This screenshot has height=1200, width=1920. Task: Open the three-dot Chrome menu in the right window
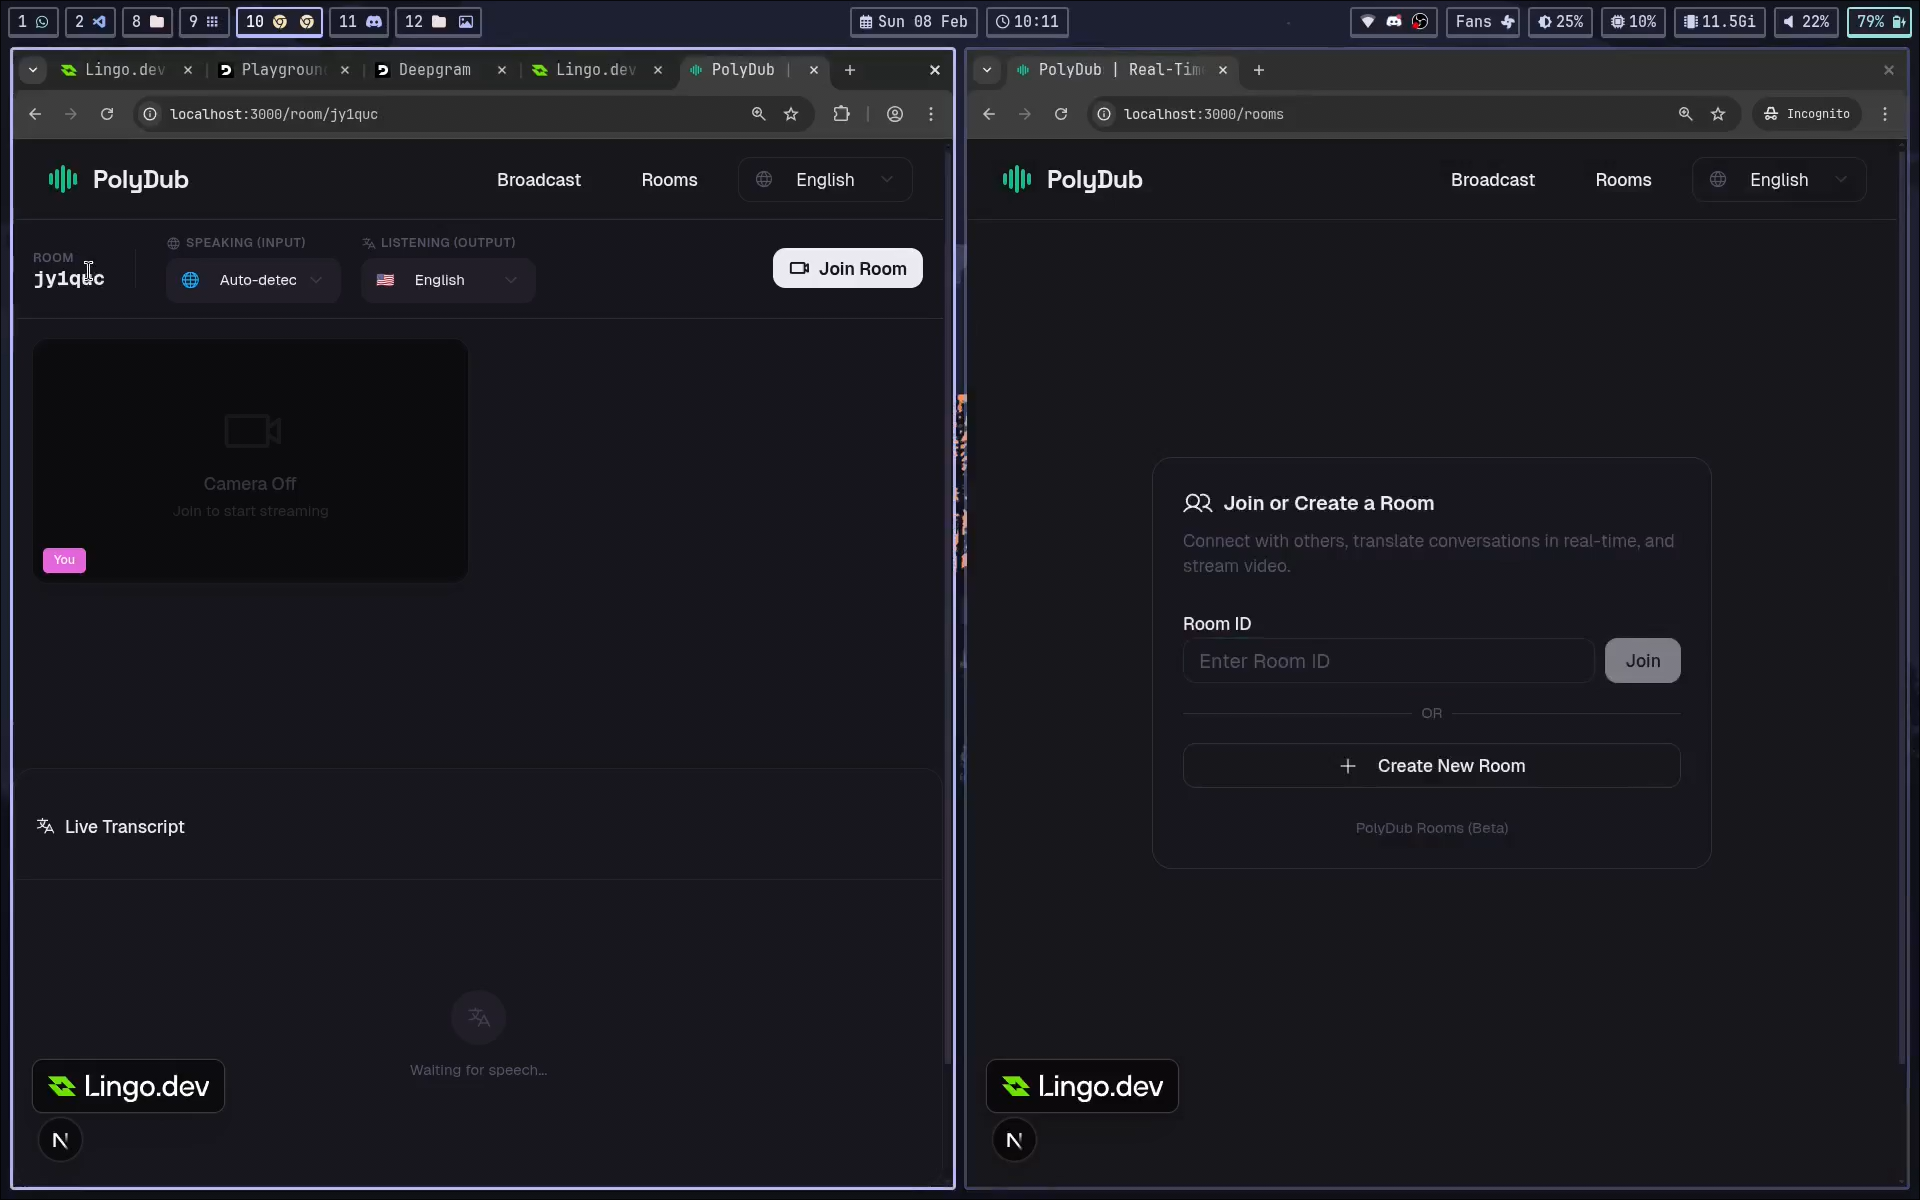pyautogui.click(x=1885, y=114)
